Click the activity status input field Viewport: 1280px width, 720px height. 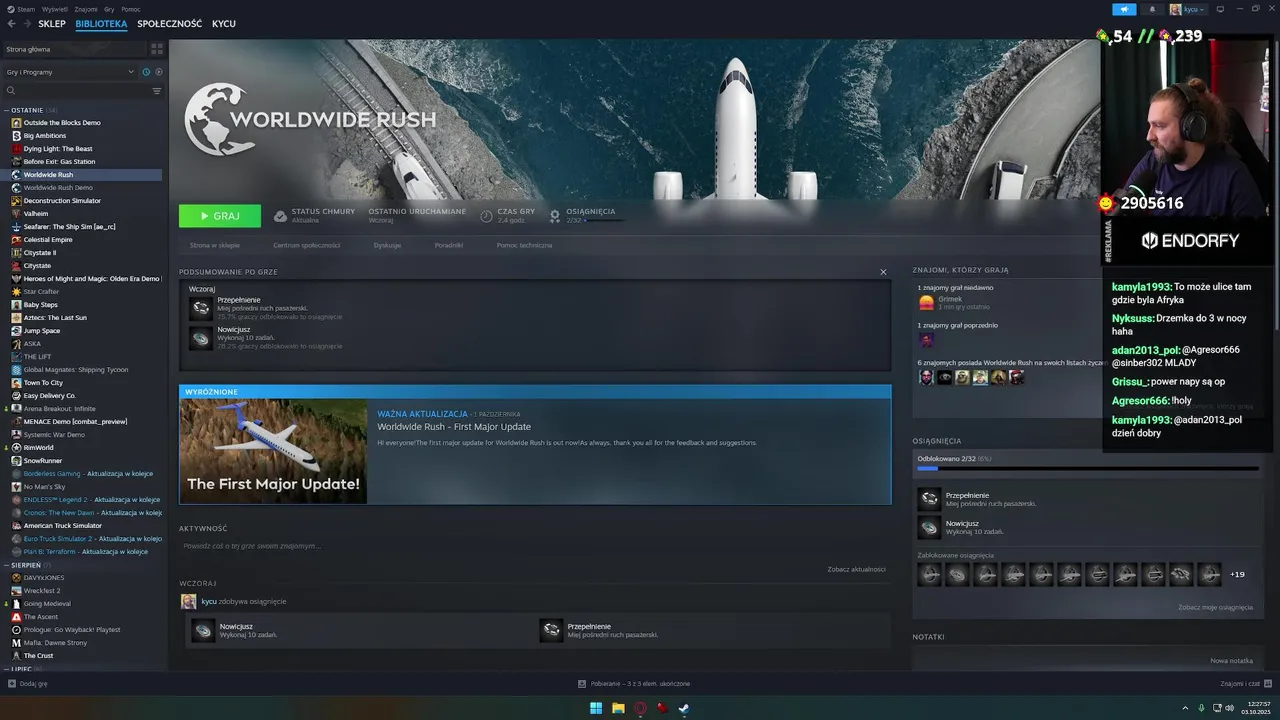click(535, 546)
